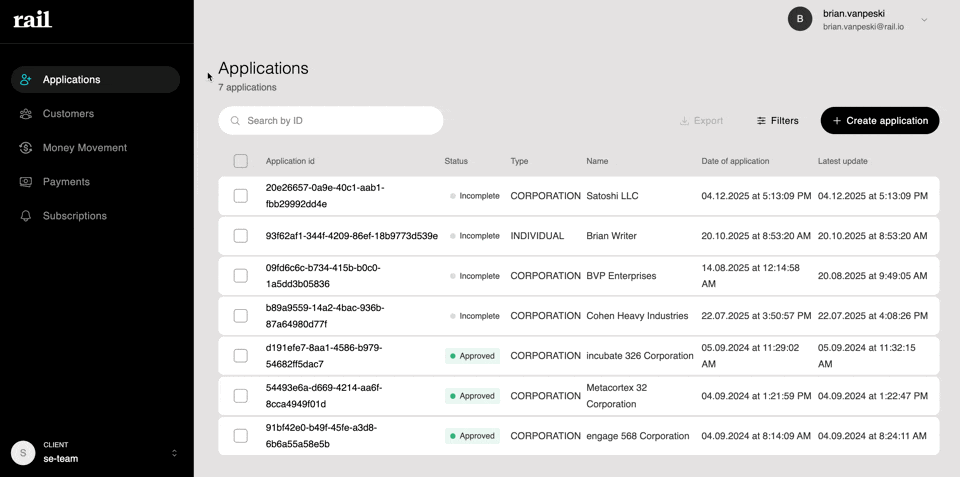960x477 pixels.
Task: Open Money Movement section
Action: (x=84, y=148)
